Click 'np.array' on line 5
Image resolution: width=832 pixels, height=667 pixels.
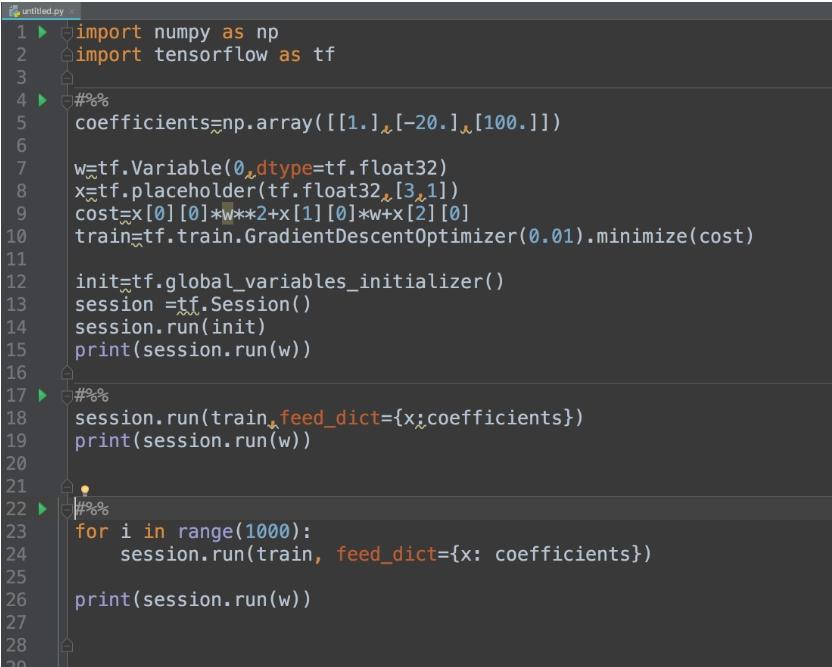pos(267,123)
